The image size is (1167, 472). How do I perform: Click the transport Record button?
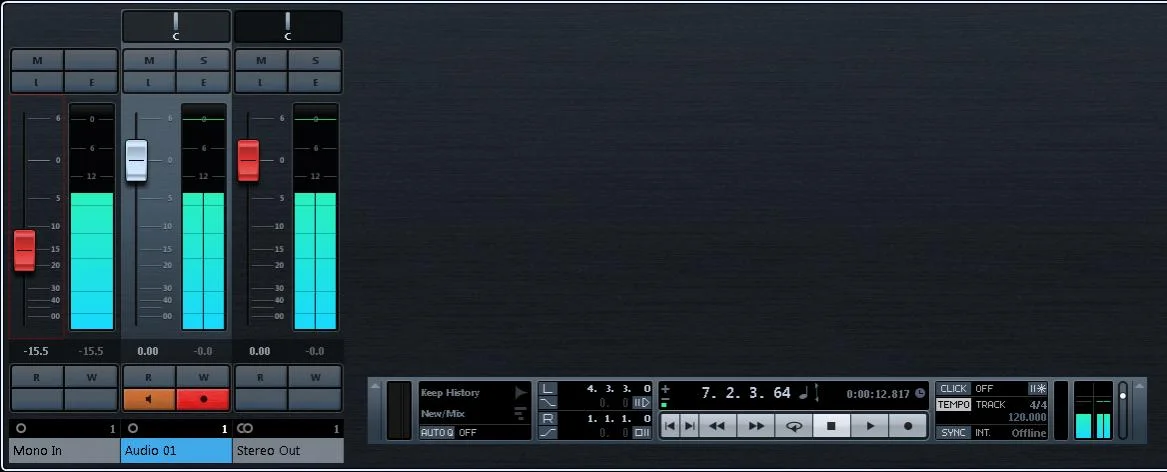click(x=908, y=426)
